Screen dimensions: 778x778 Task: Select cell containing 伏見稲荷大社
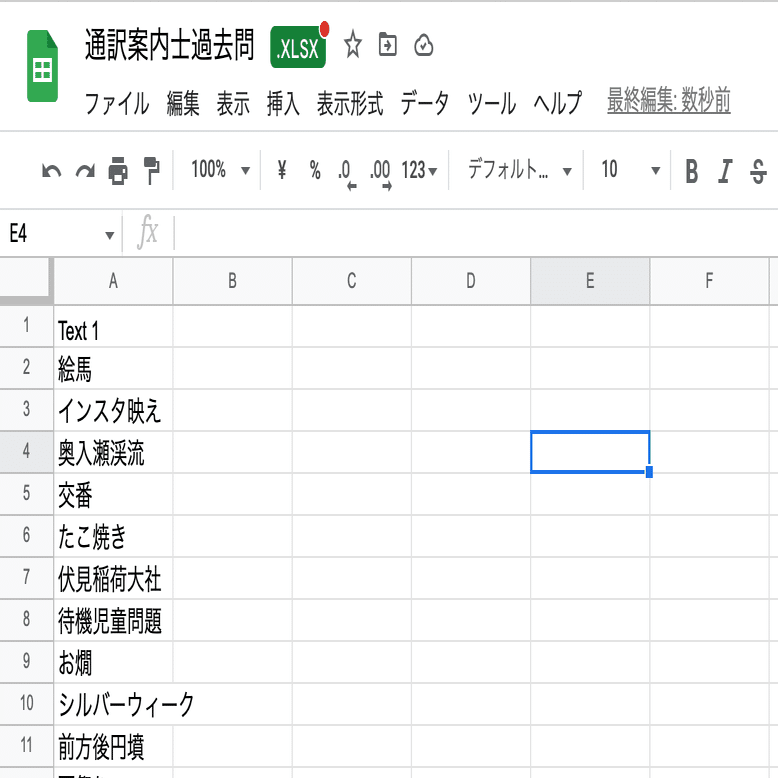coord(113,578)
